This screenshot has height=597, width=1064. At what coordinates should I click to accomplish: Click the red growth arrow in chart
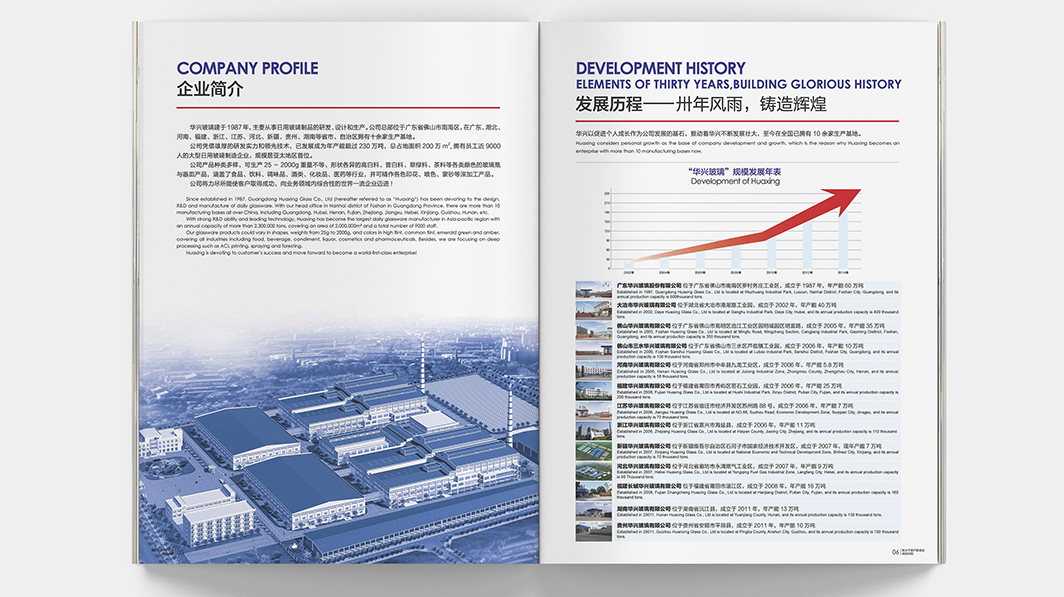click(x=746, y=224)
